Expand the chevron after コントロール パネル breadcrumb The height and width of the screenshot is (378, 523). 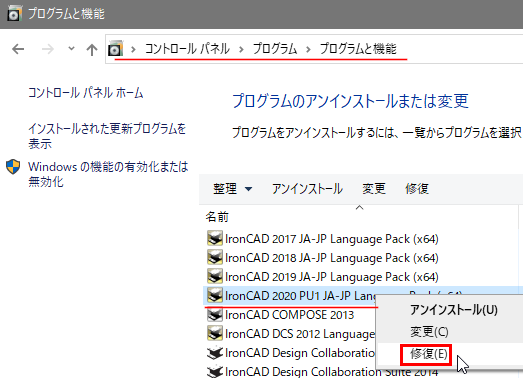click(241, 49)
